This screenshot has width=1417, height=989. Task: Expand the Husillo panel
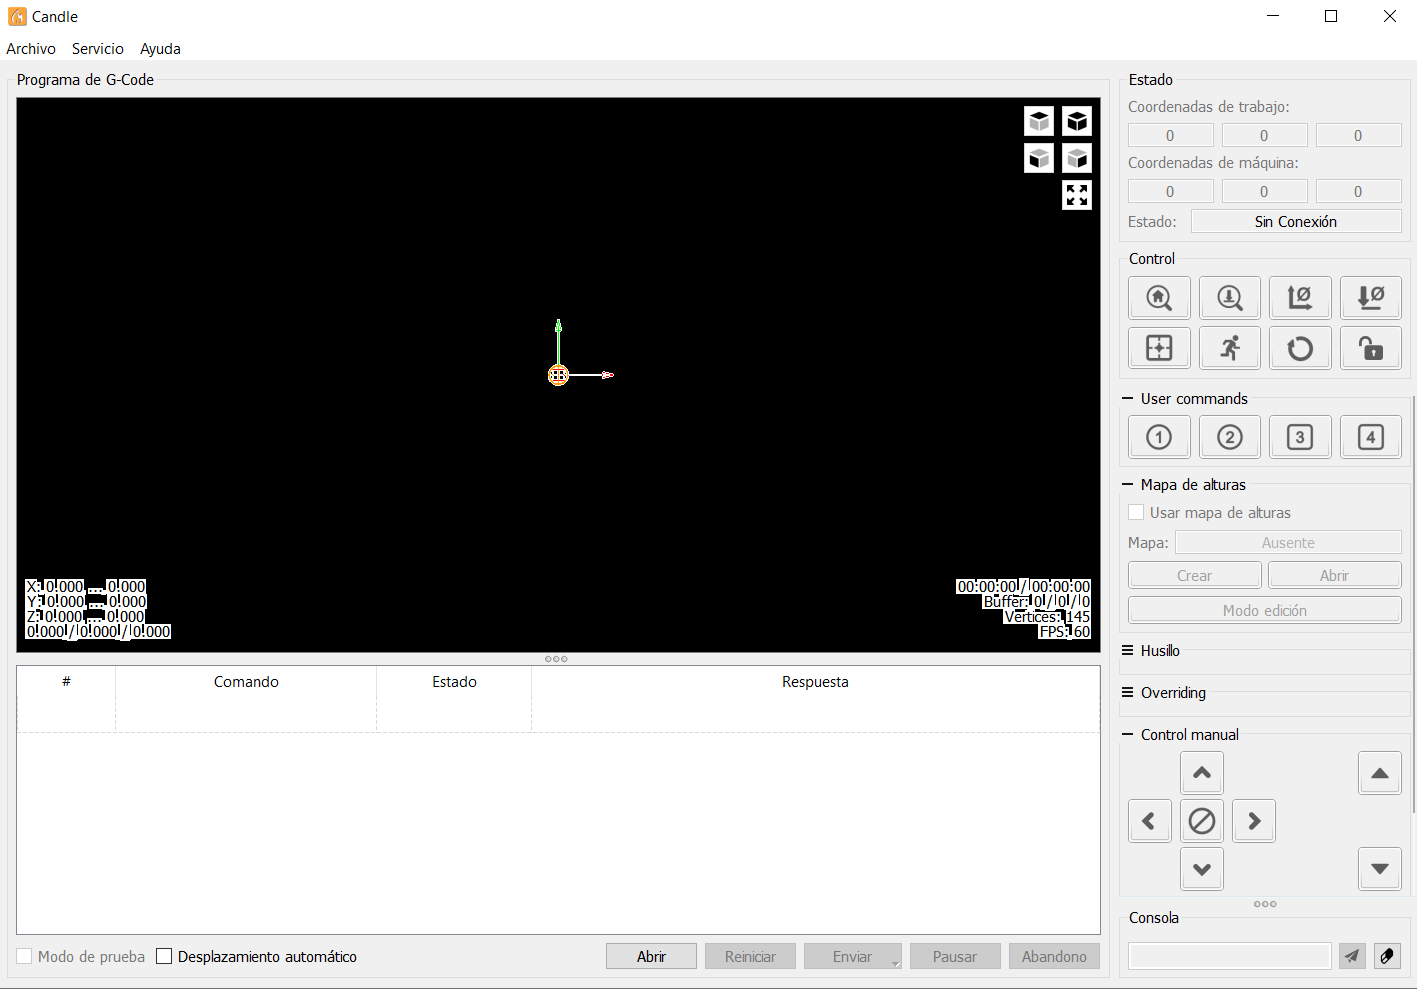(x=1158, y=651)
